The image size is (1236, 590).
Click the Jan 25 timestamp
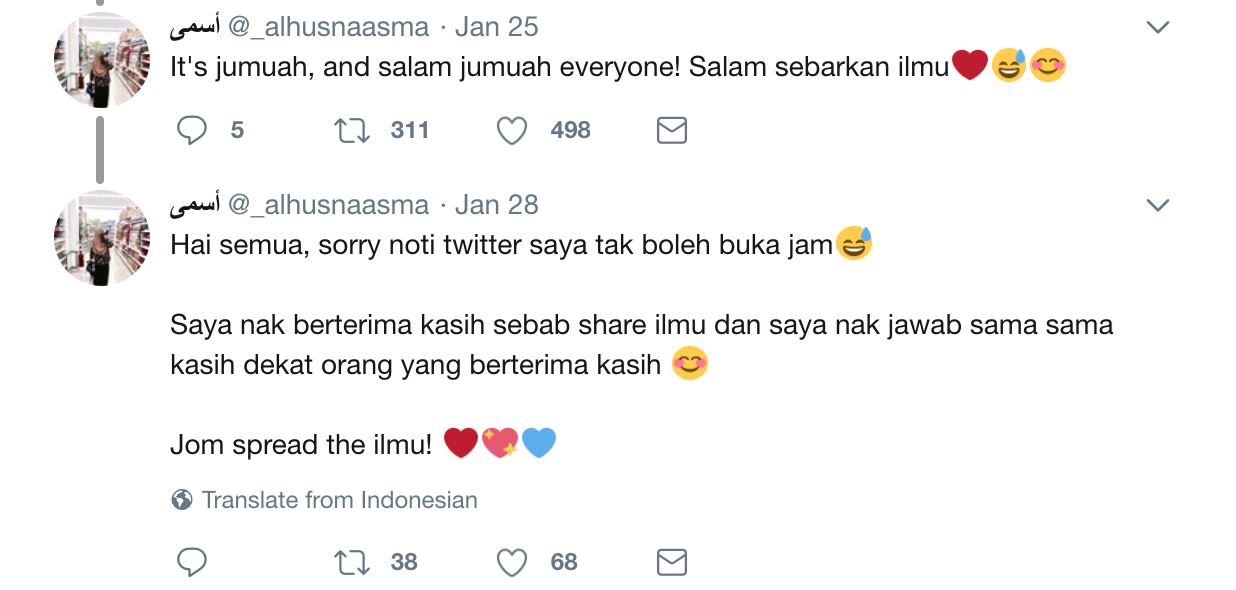(x=496, y=27)
